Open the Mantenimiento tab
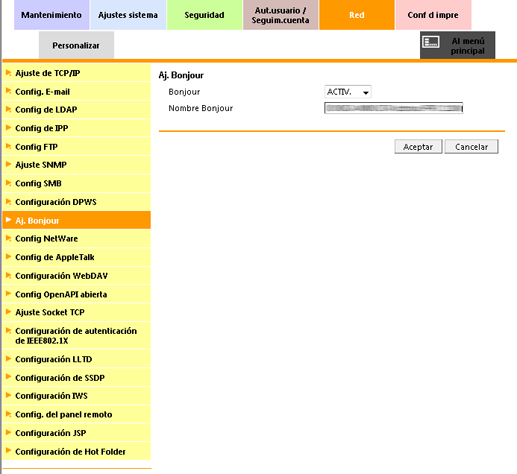The image size is (517, 474). pyautogui.click(x=51, y=15)
